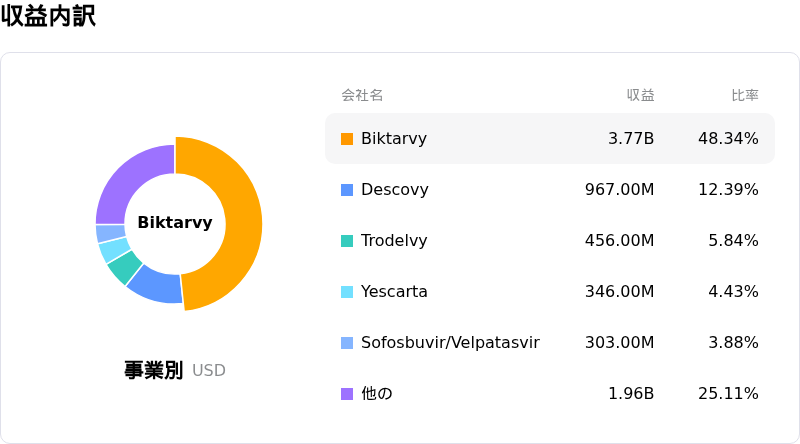Click the Descovy row label
This screenshot has height=444, width=800.
click(394, 189)
